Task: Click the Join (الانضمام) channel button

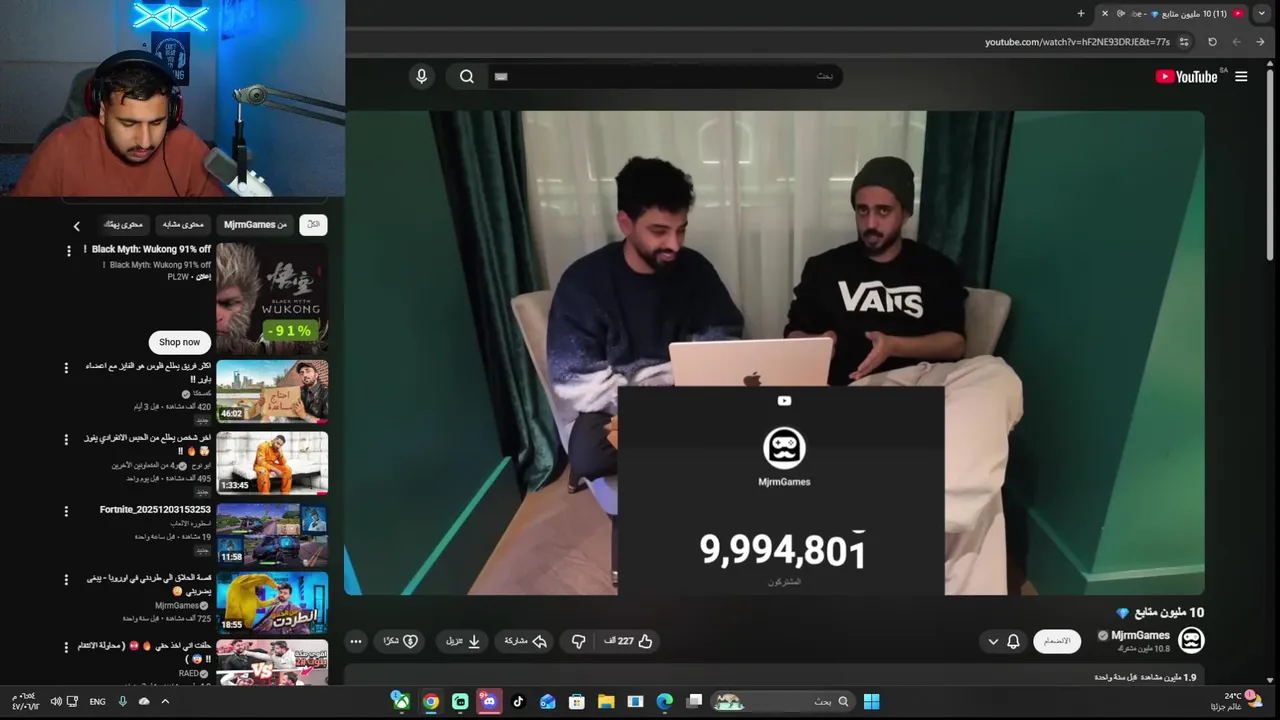Action: tap(1057, 641)
